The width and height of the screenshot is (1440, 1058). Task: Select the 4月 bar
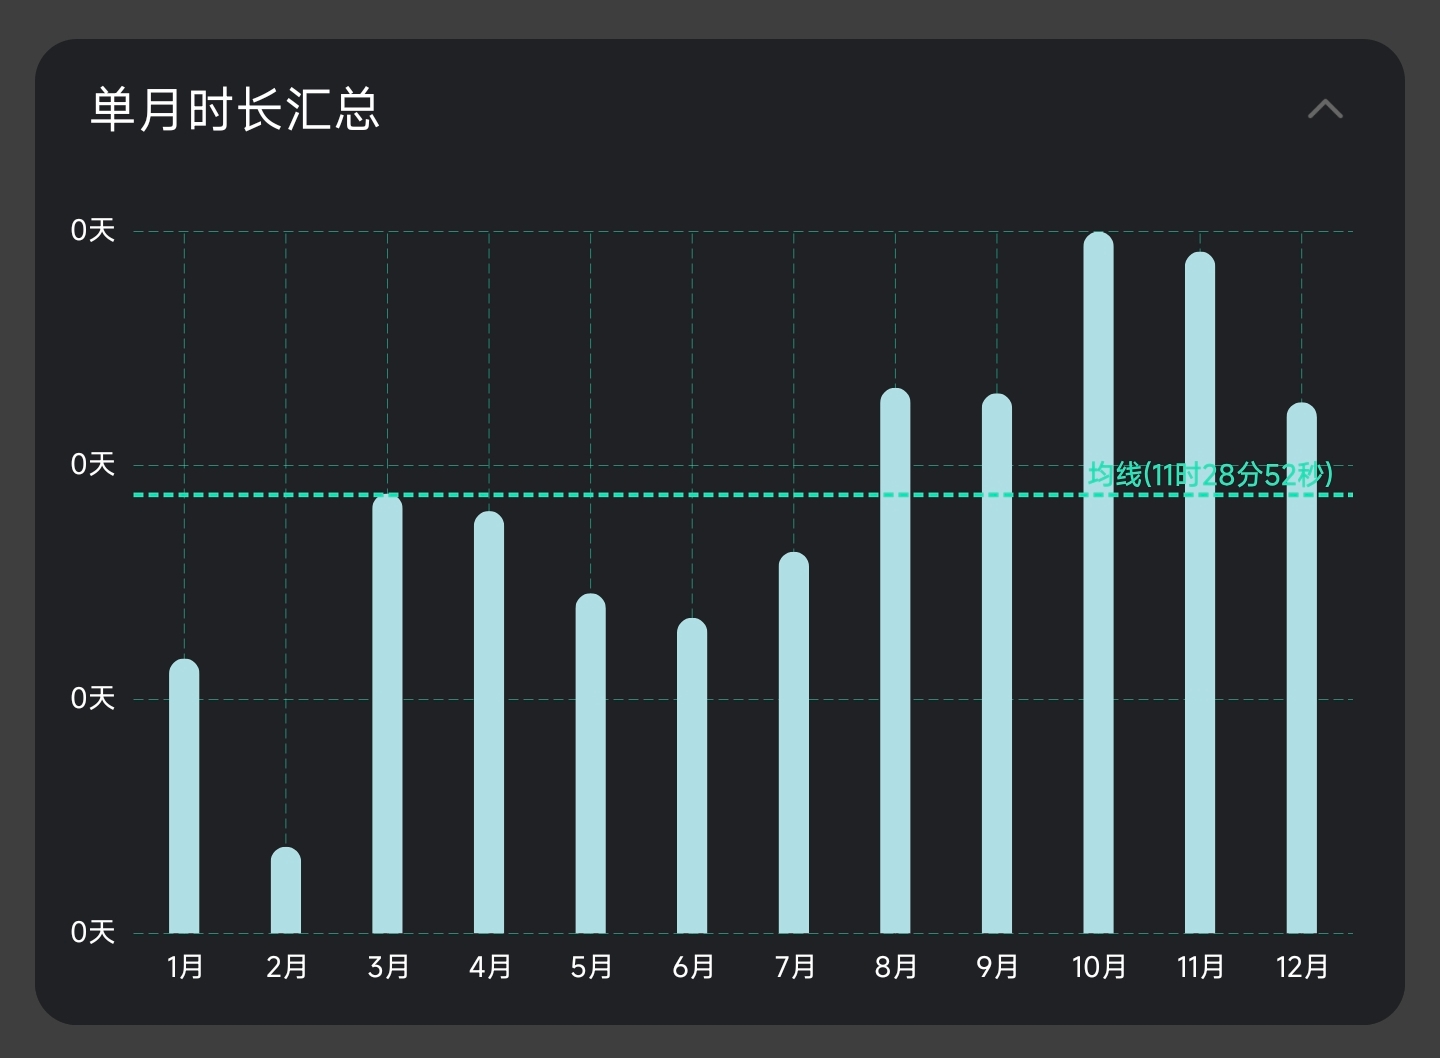(489, 722)
